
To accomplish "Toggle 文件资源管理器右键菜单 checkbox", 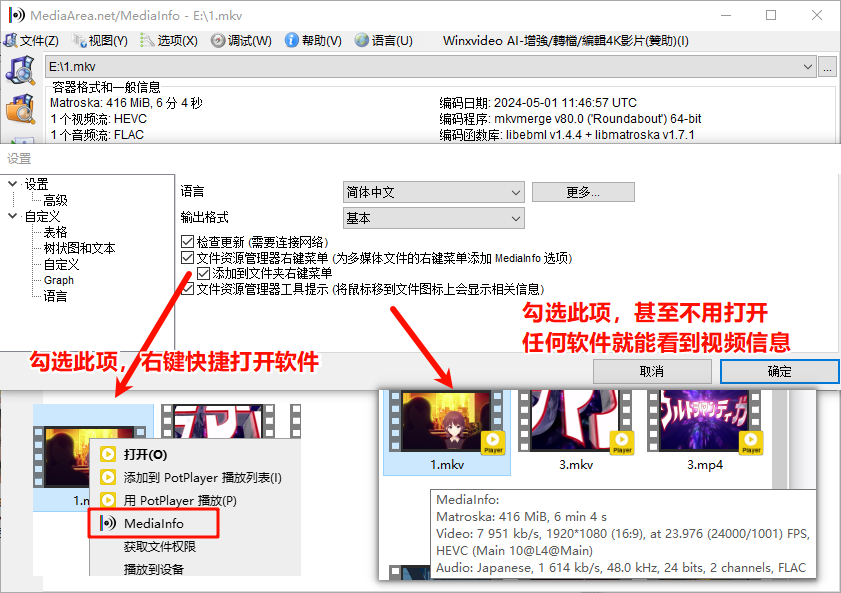I will [x=187, y=258].
